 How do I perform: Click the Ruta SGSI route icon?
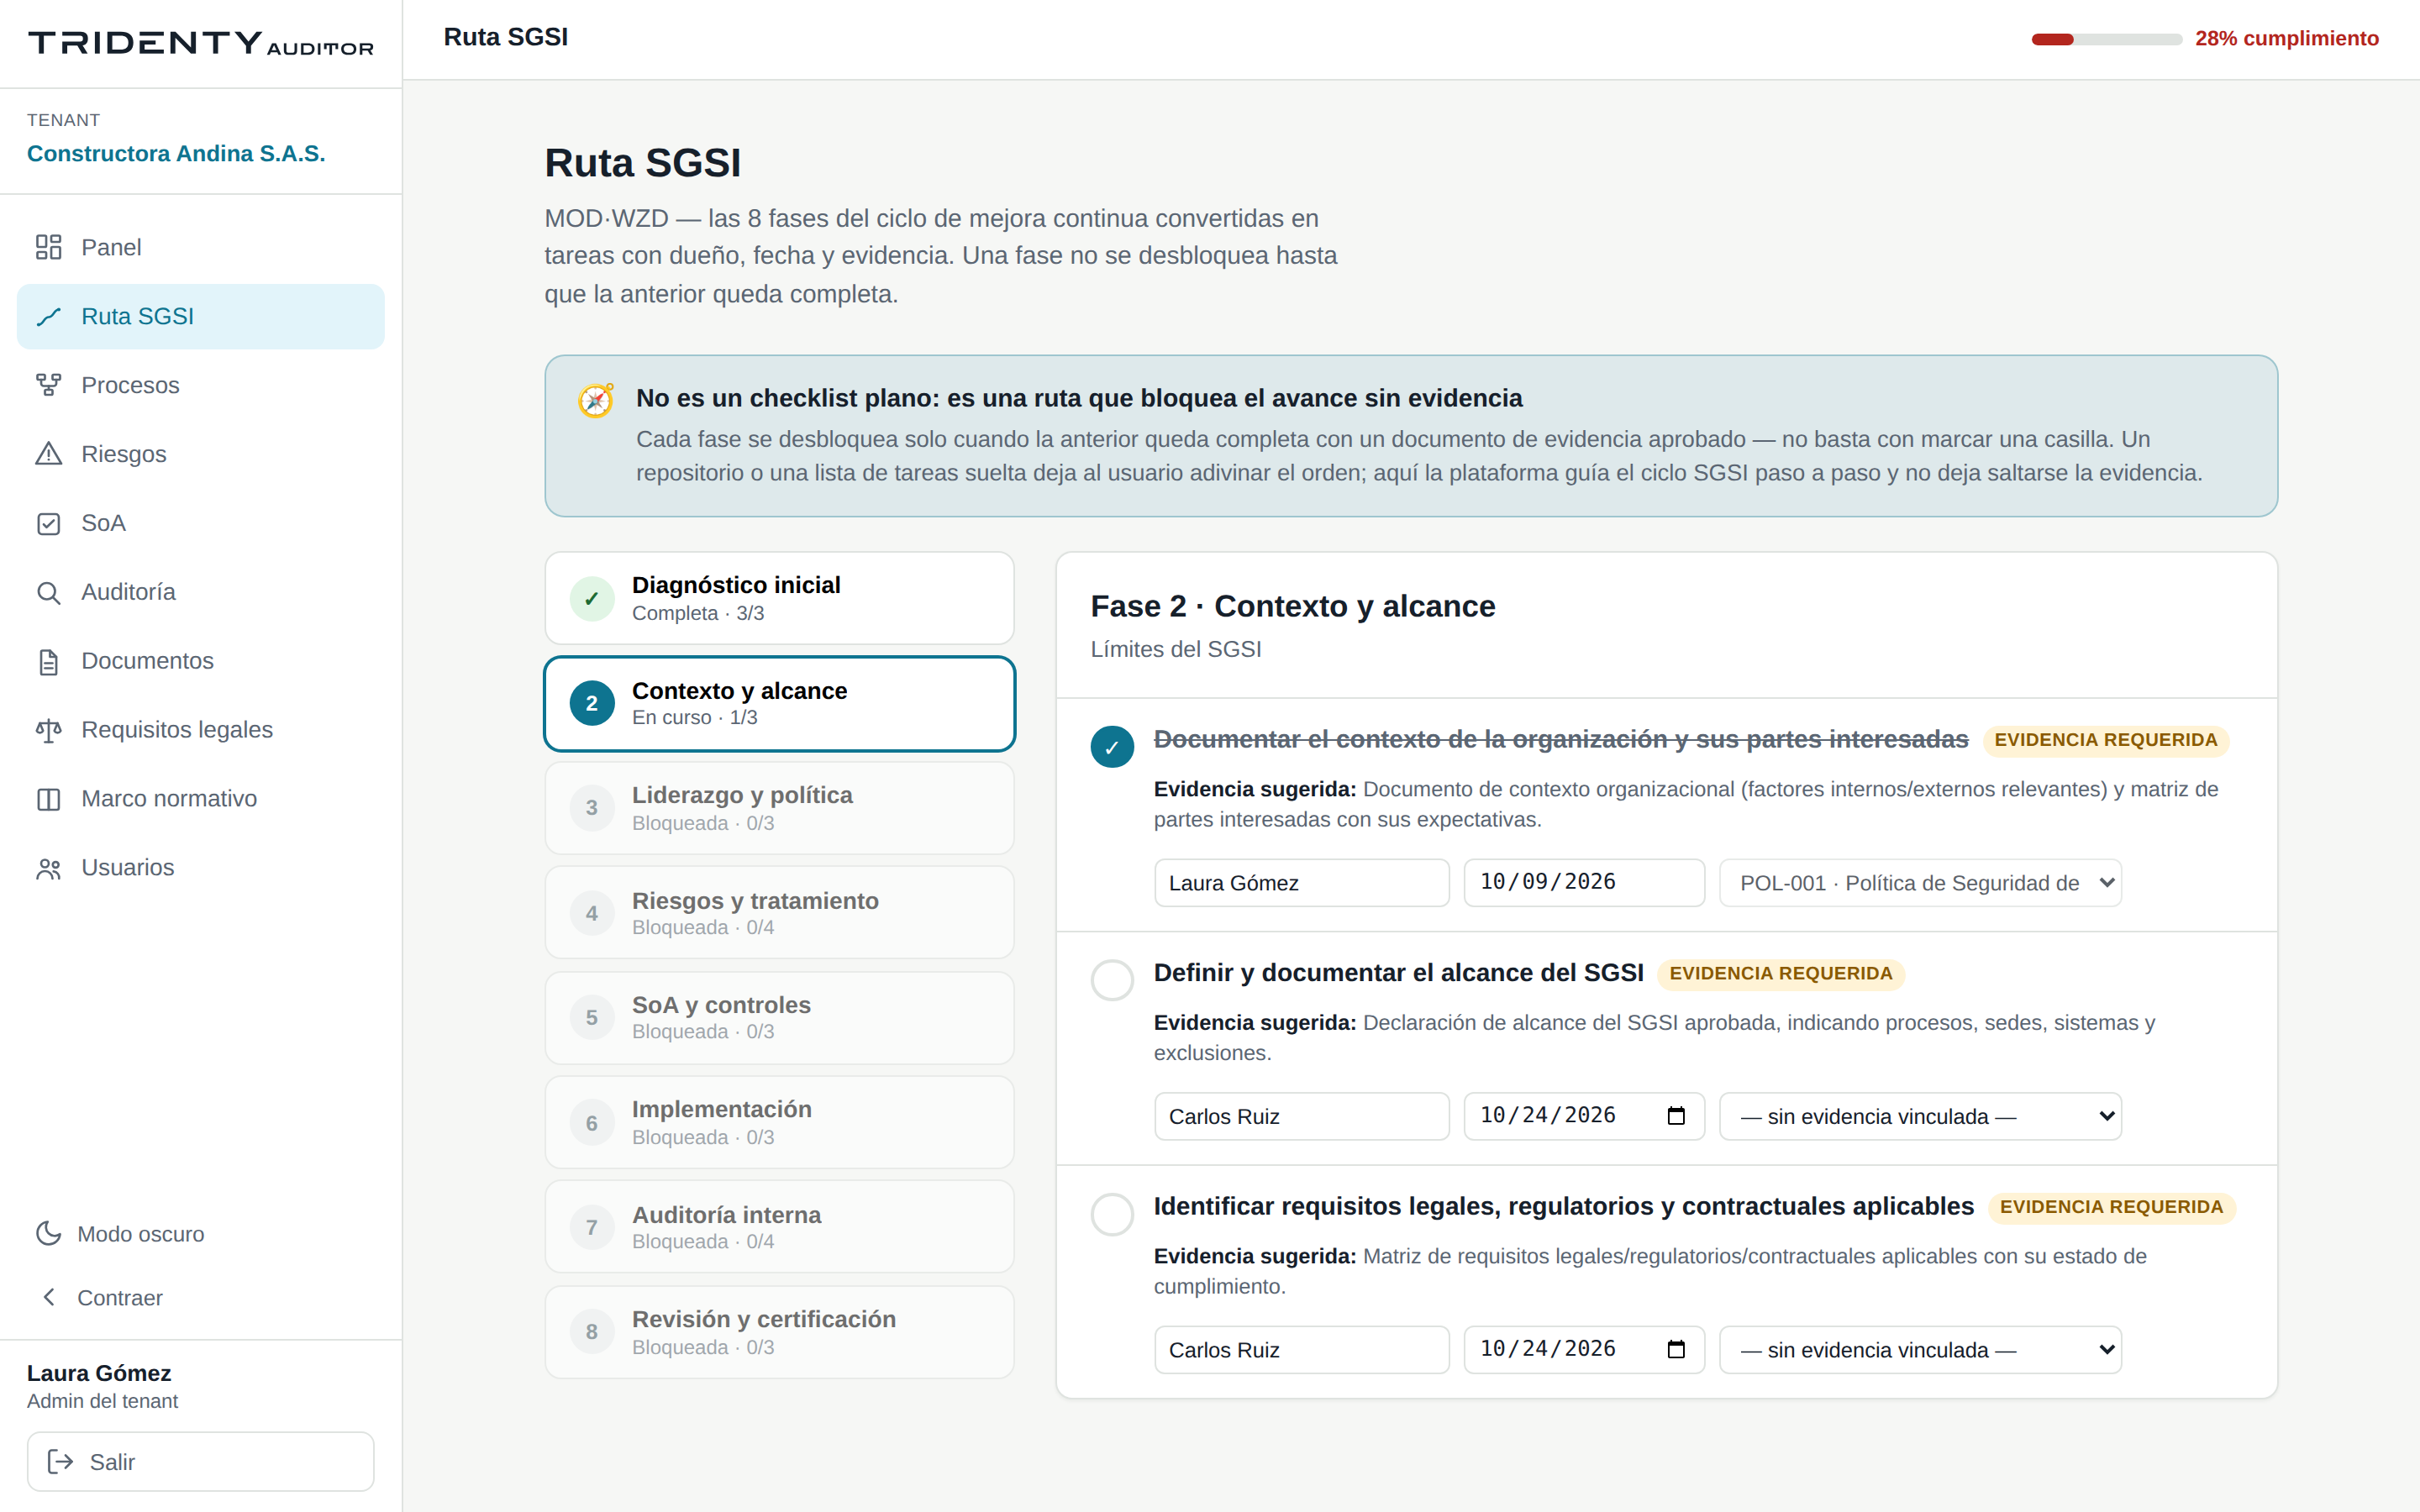point(48,317)
